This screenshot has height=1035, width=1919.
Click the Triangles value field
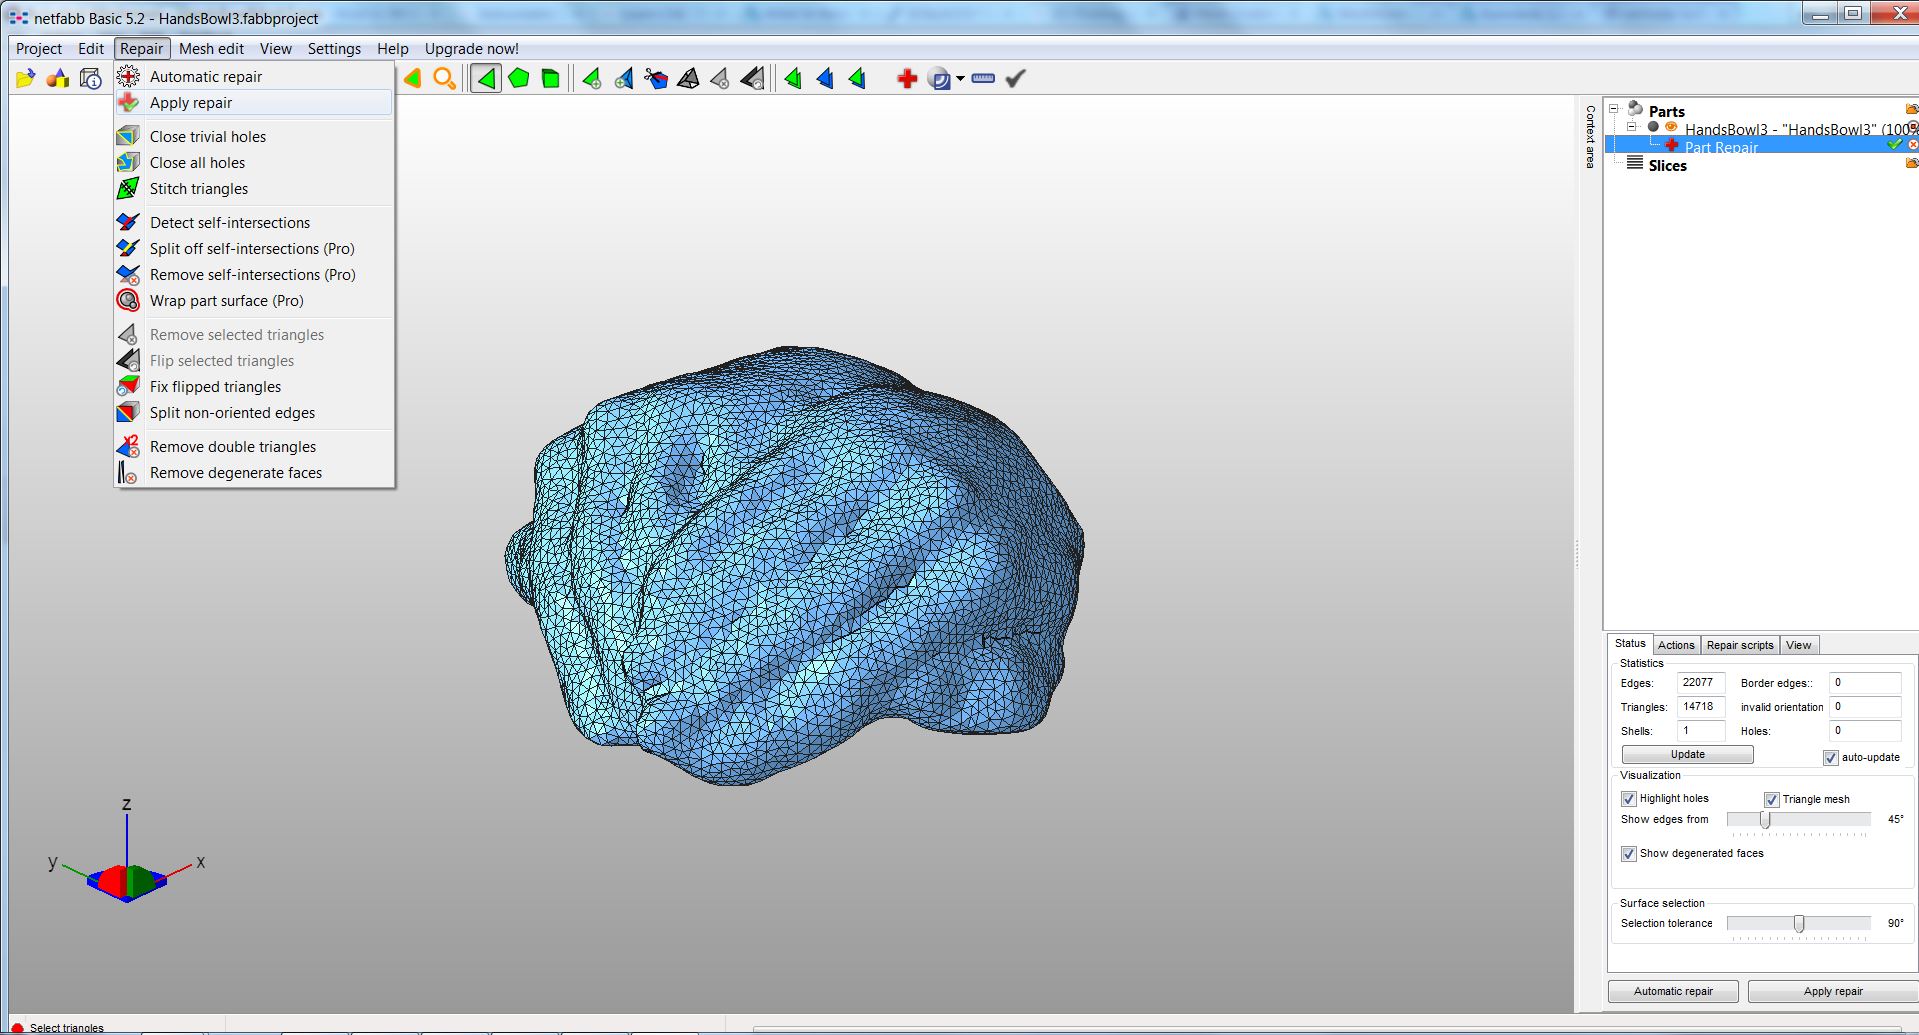pos(1700,707)
